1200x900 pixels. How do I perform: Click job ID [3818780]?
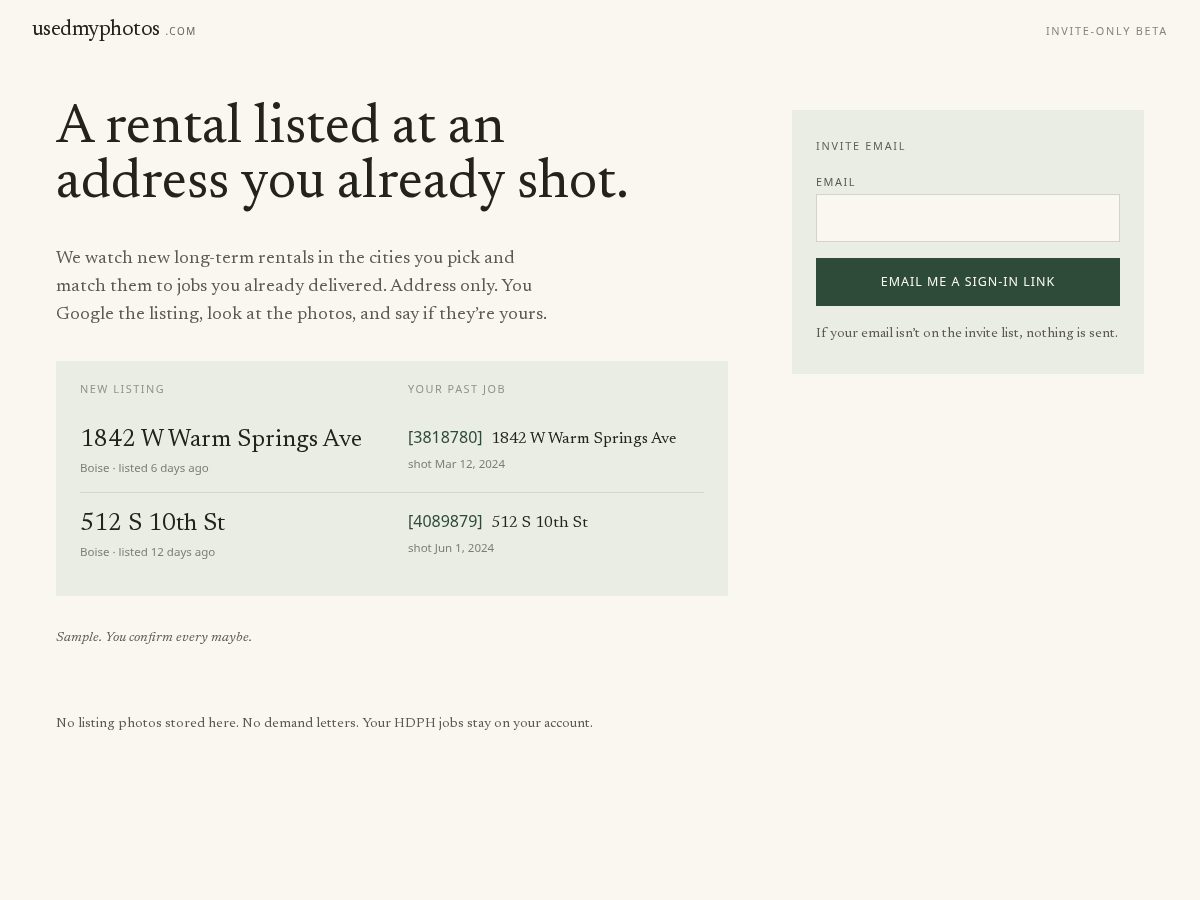pyautogui.click(x=445, y=437)
